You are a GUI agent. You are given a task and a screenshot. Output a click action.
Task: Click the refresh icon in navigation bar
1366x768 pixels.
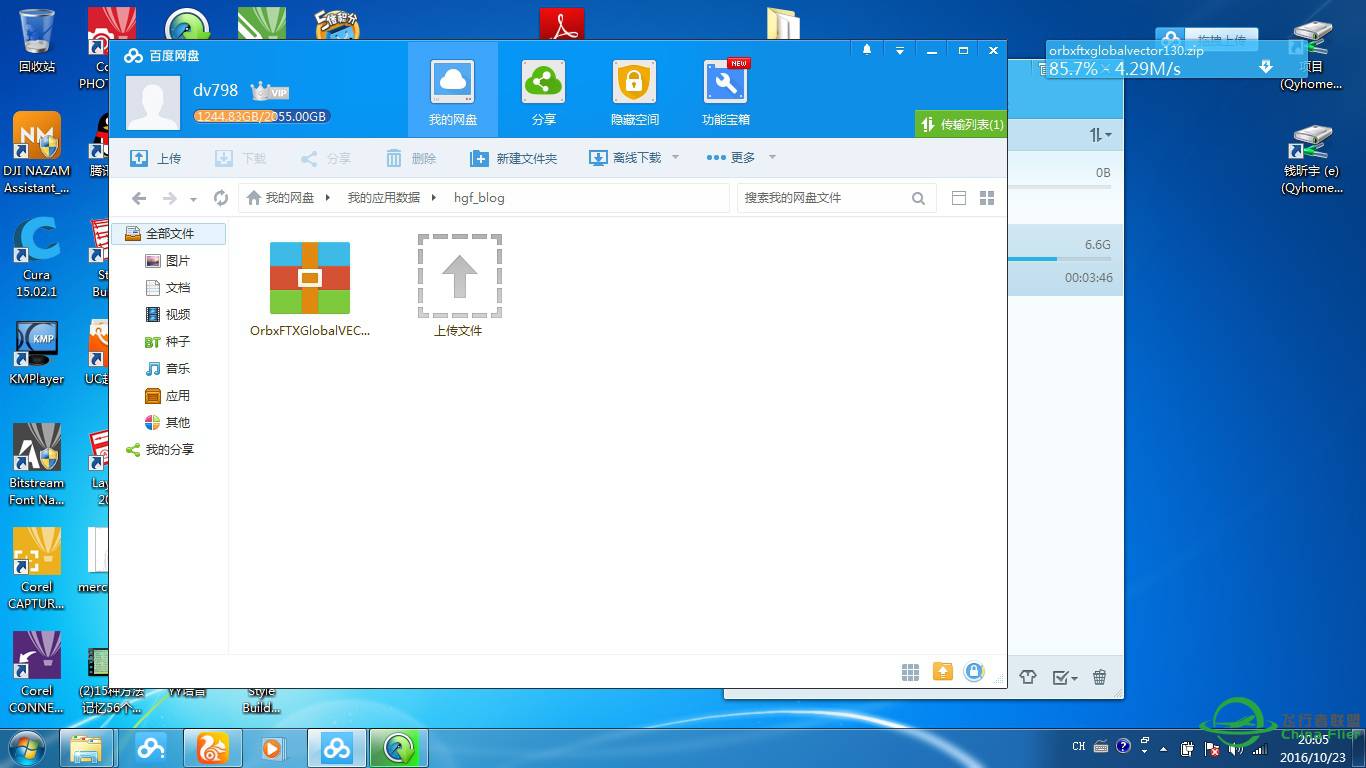coord(221,198)
